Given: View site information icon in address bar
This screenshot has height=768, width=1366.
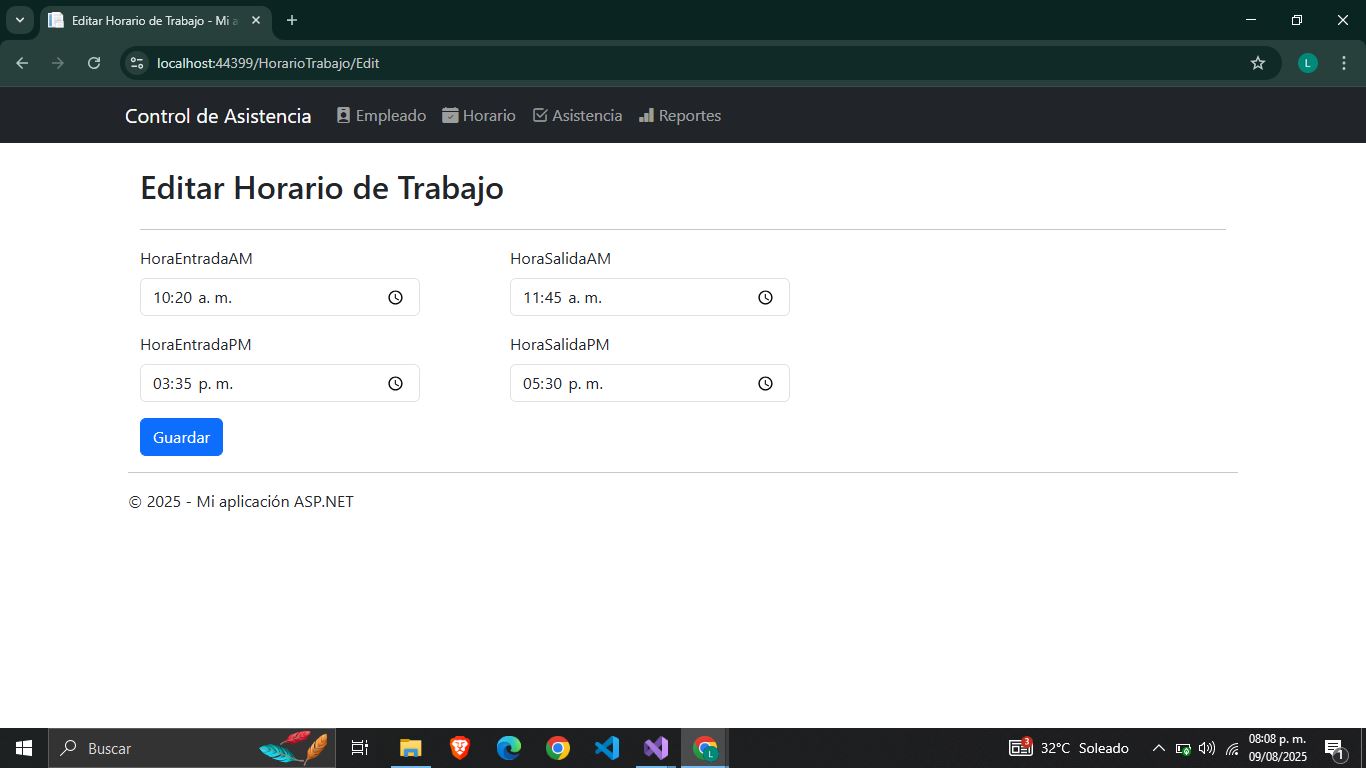Looking at the screenshot, I should tap(138, 63).
